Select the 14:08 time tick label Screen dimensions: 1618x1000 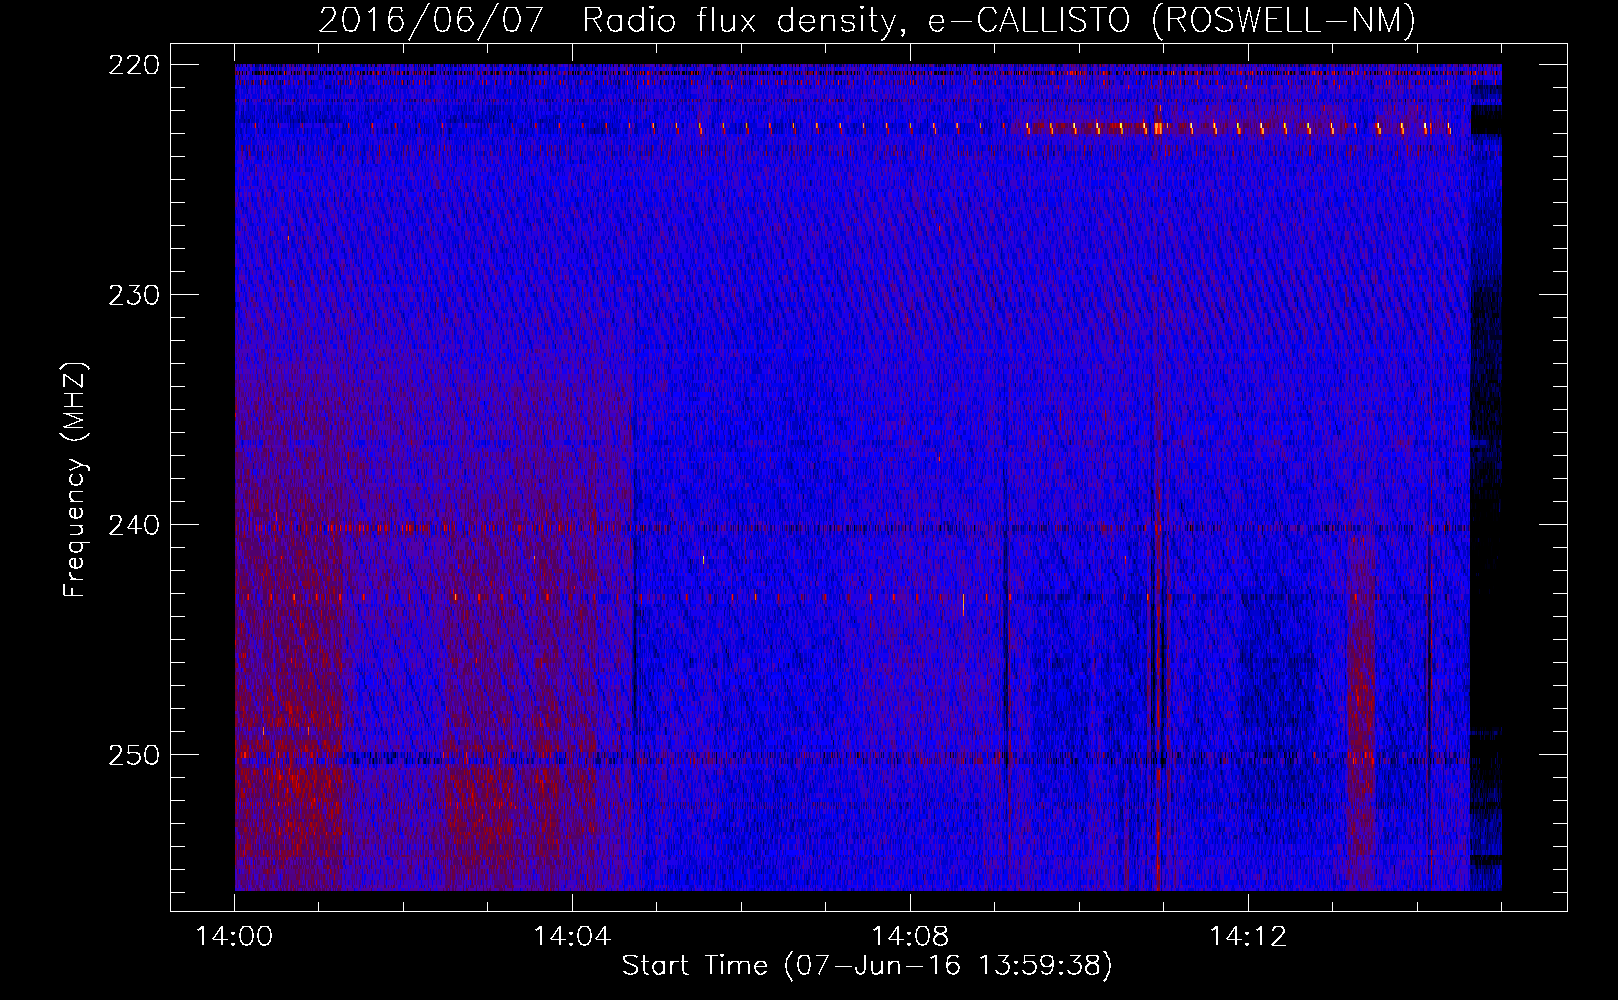click(910, 937)
